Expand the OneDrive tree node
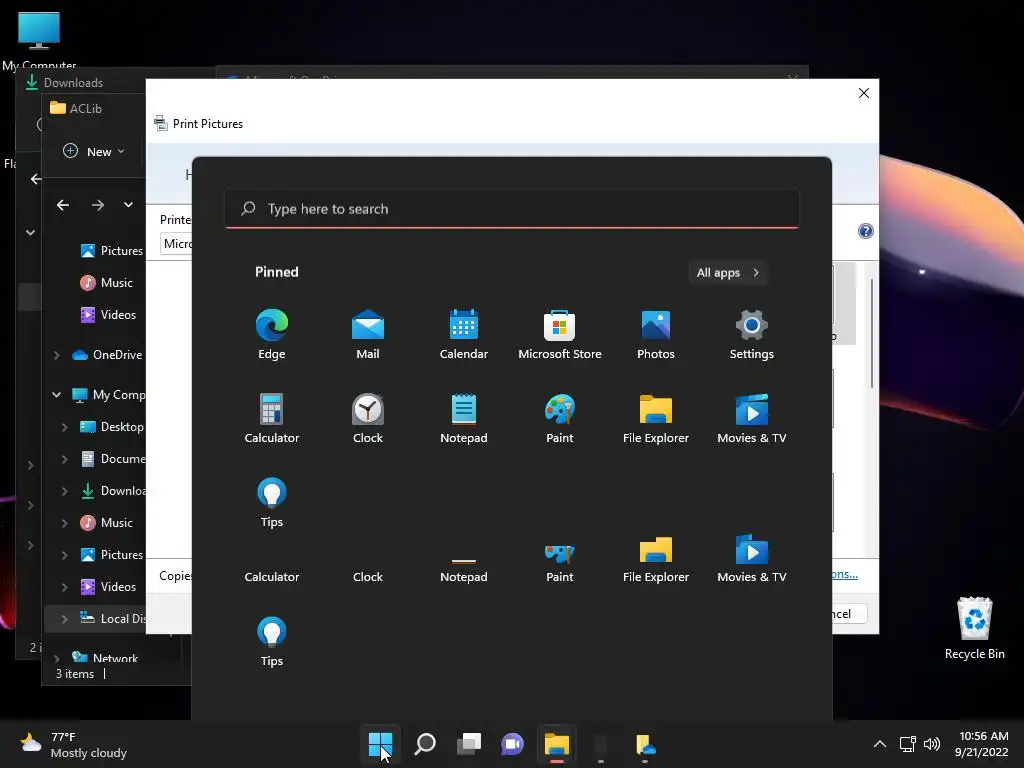The width and height of the screenshot is (1024, 768). click(x=57, y=355)
